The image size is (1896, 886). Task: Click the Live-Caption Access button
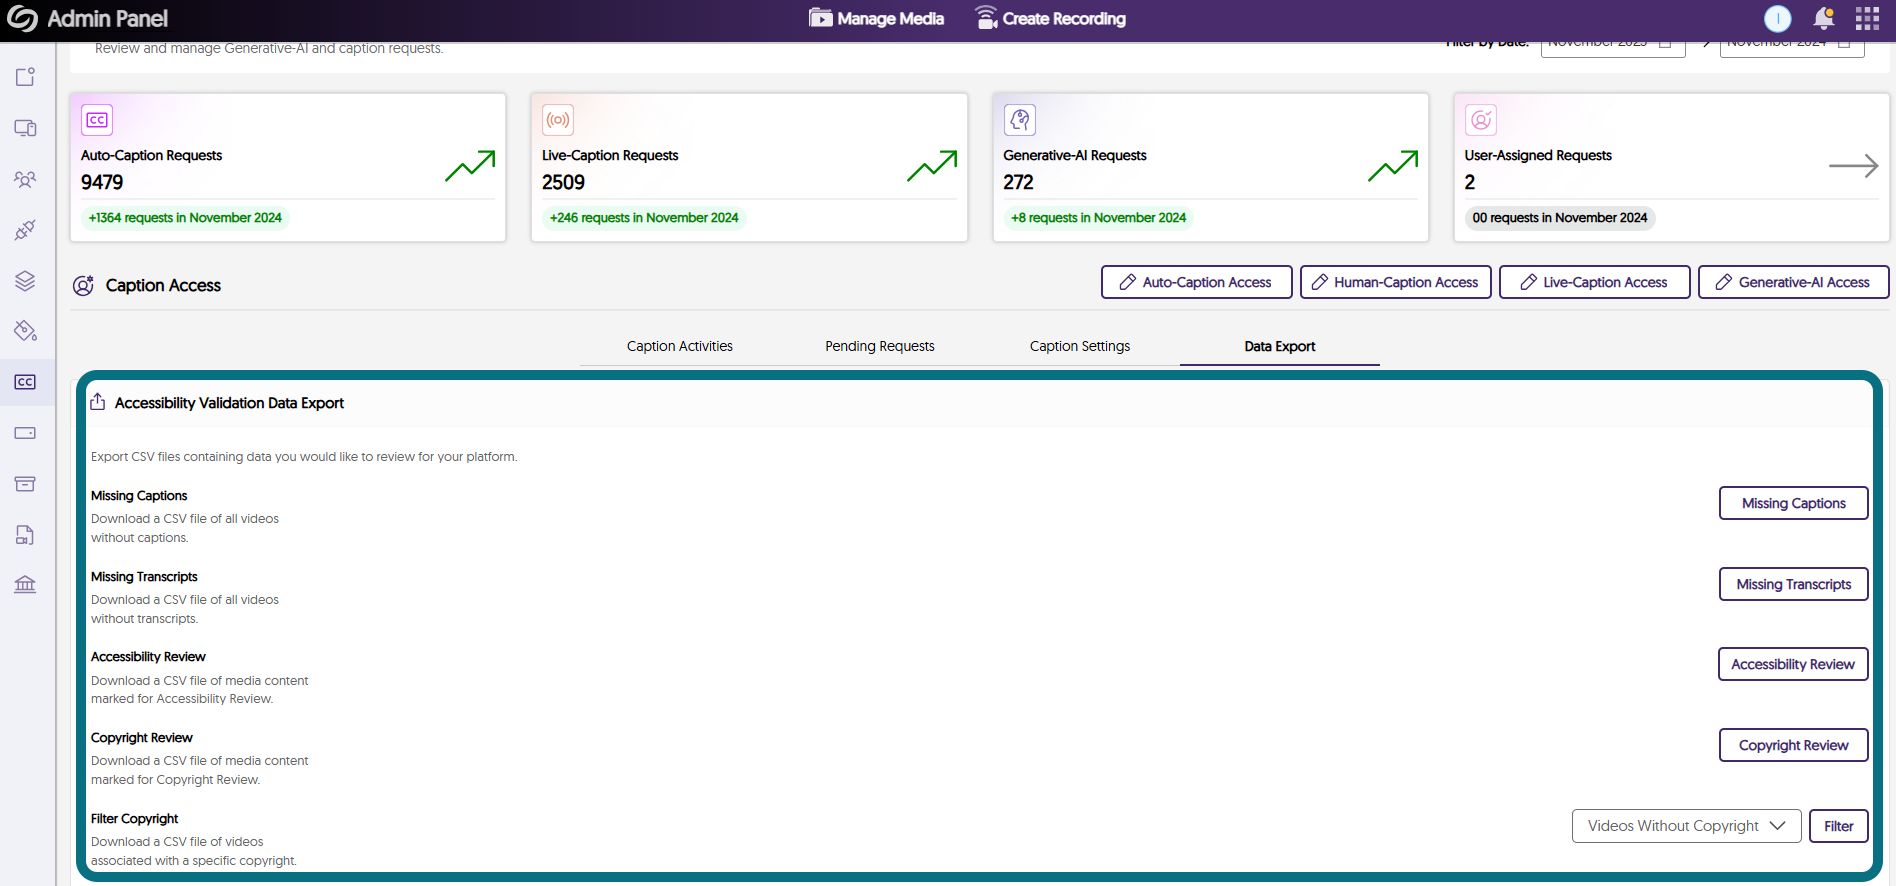1595,282
